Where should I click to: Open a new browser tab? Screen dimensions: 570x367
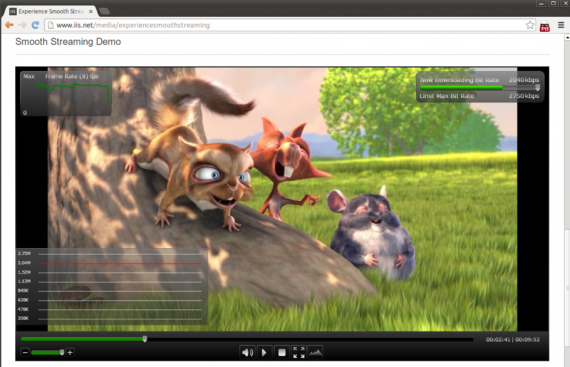tap(105, 11)
